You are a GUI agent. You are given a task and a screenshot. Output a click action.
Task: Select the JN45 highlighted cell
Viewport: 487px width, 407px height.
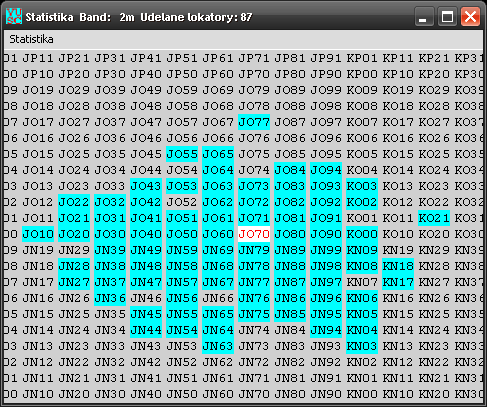point(146,314)
